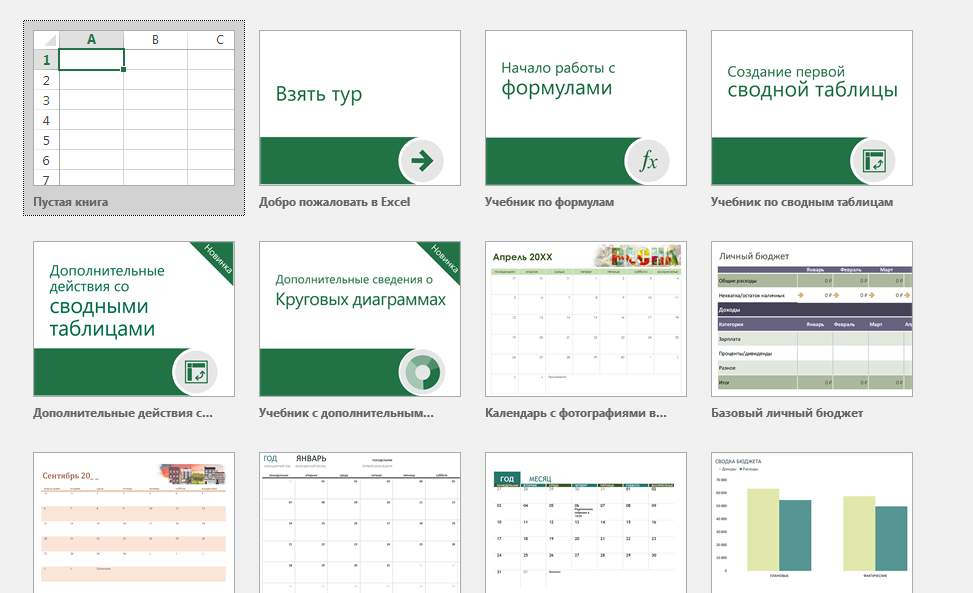Click the 'Новинка' ribbon on pivot actions tutorial
Image resolution: width=973 pixels, height=593 pixels.
[218, 259]
